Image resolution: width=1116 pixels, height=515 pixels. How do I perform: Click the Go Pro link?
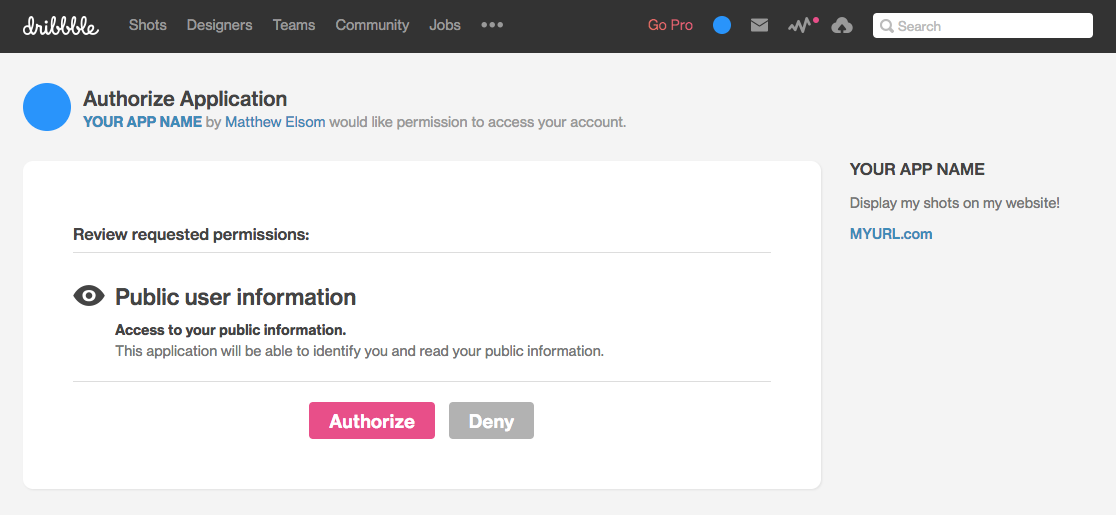pos(670,25)
